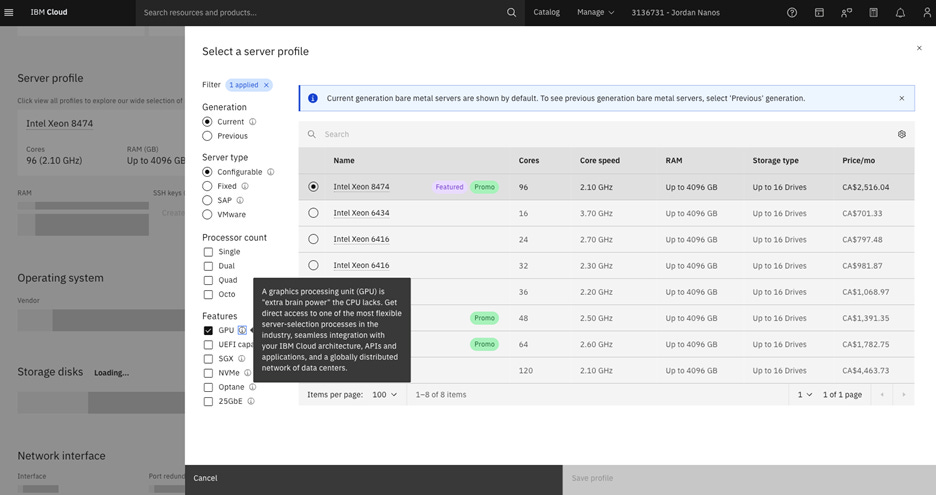936x495 pixels.
Task: Clear the 1 applied filter tag
Action: (x=266, y=85)
